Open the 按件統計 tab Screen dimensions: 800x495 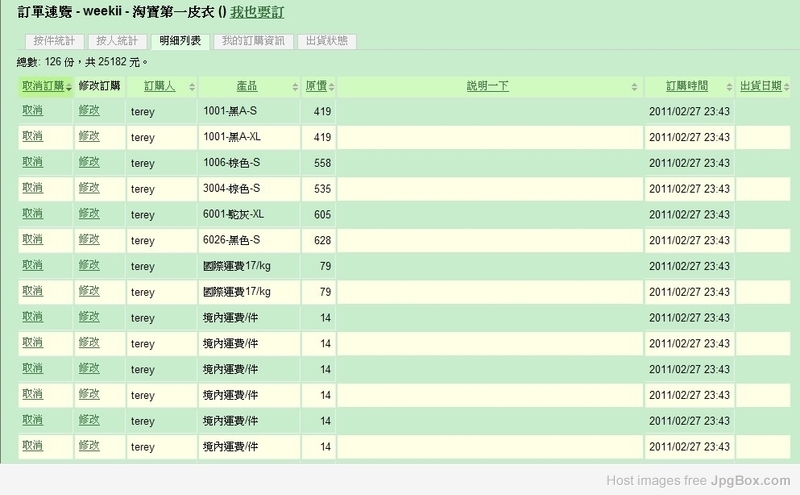(52, 41)
